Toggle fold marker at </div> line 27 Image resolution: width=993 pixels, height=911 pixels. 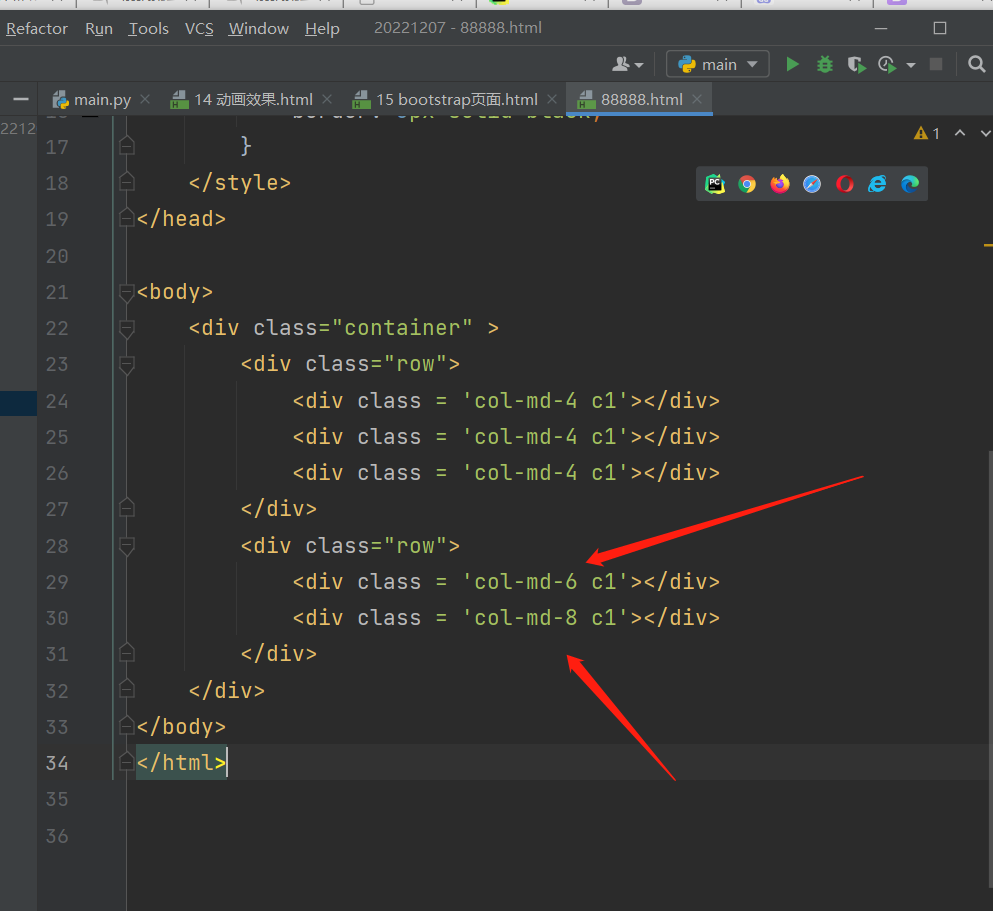click(127, 508)
